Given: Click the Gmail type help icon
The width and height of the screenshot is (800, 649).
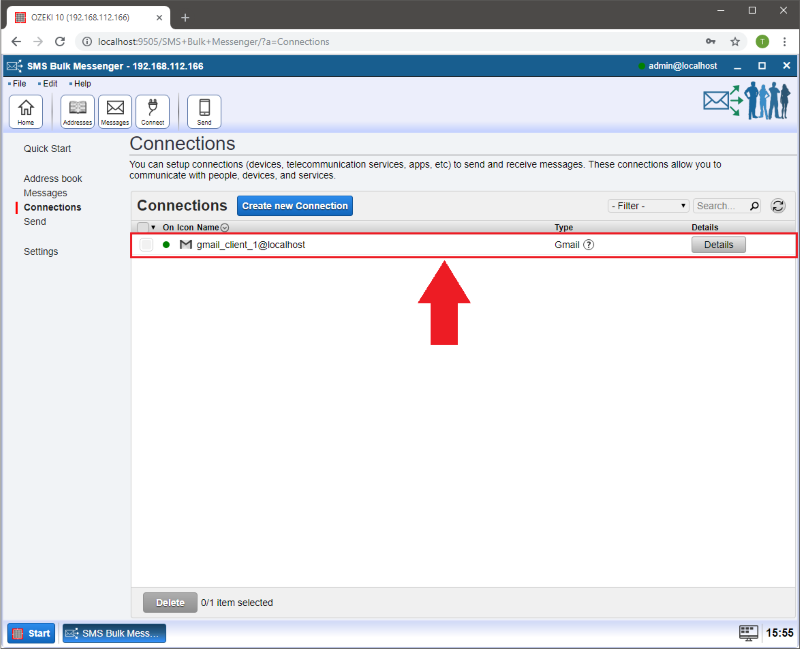Looking at the screenshot, I should click(589, 245).
